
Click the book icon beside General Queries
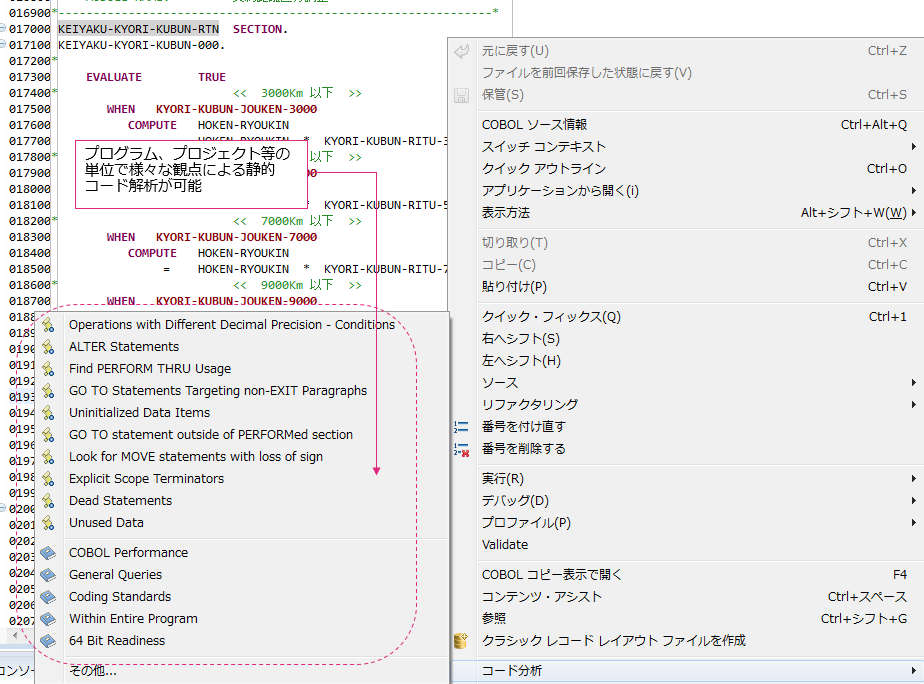coord(47,574)
